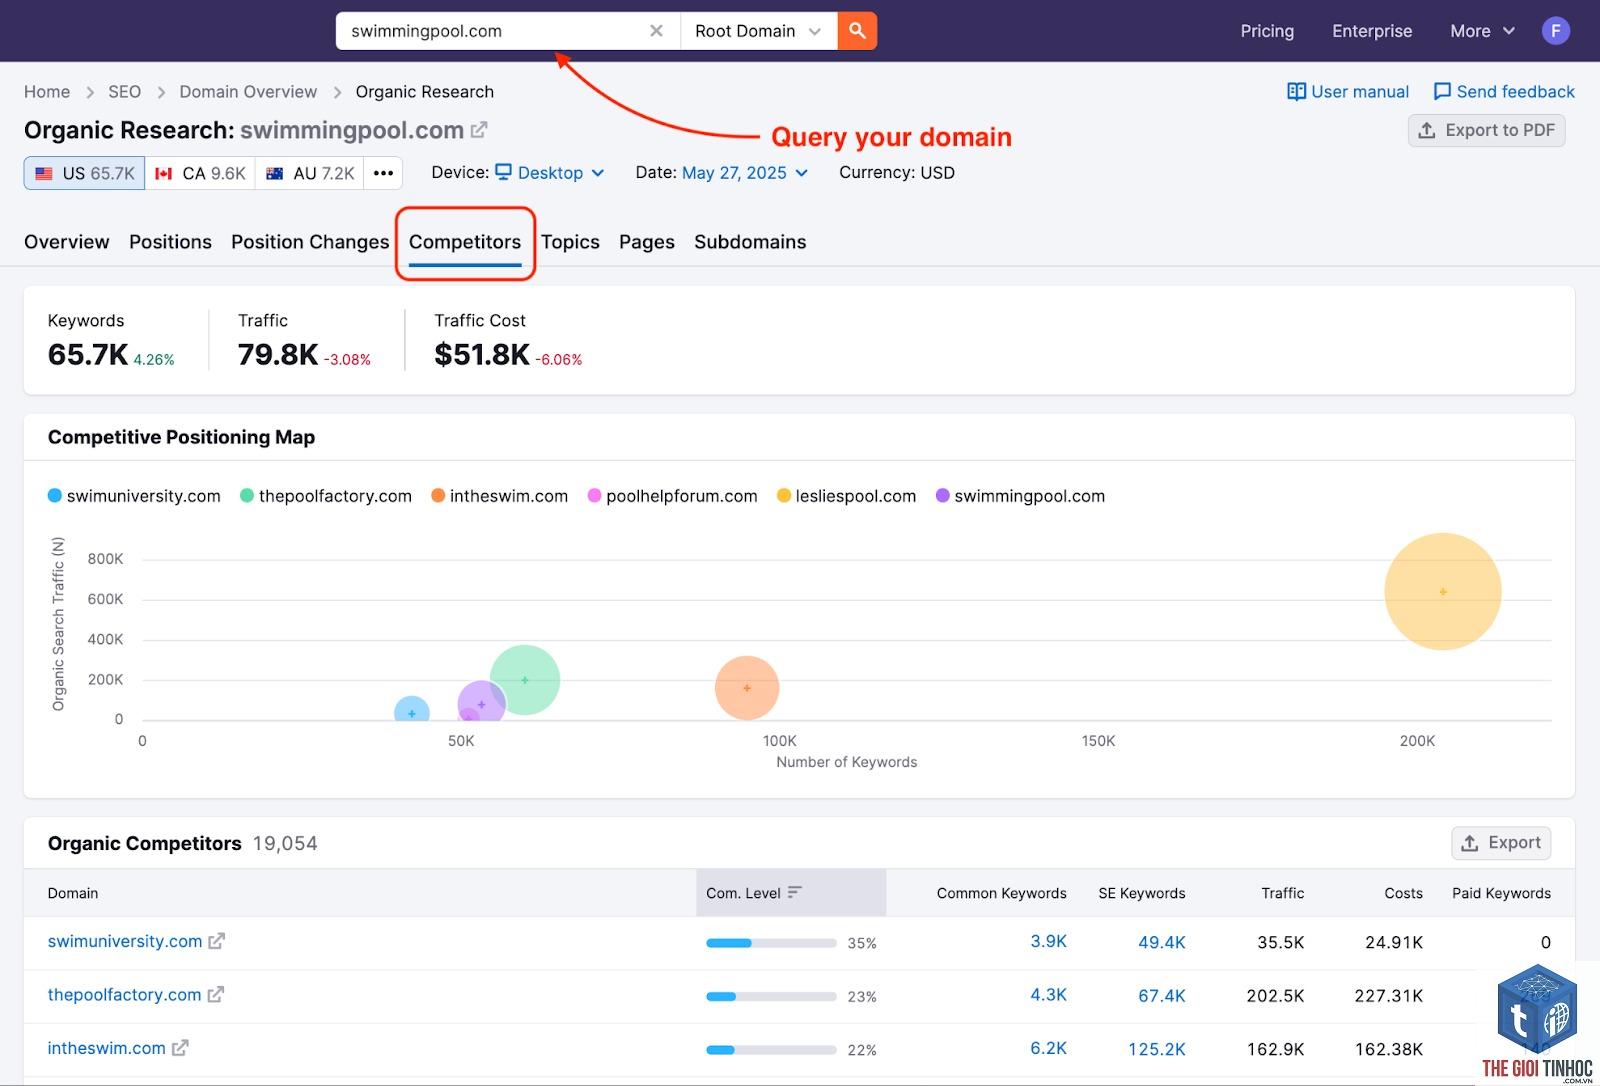Open intheswim.com domain link

tap(107, 1048)
